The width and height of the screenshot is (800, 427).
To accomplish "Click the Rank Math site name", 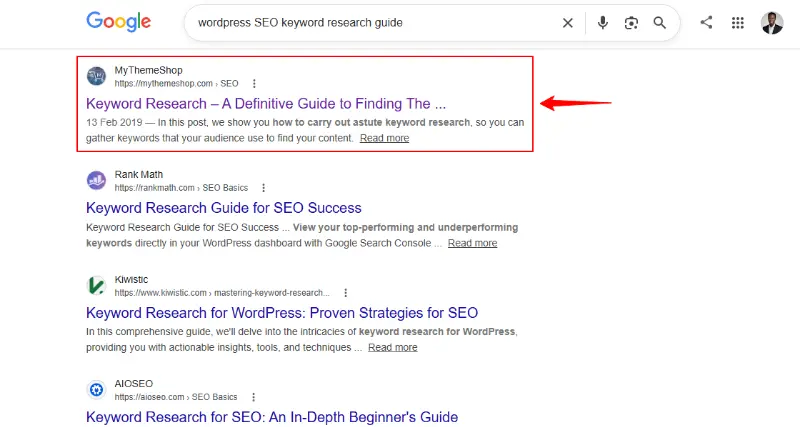I will [139, 174].
